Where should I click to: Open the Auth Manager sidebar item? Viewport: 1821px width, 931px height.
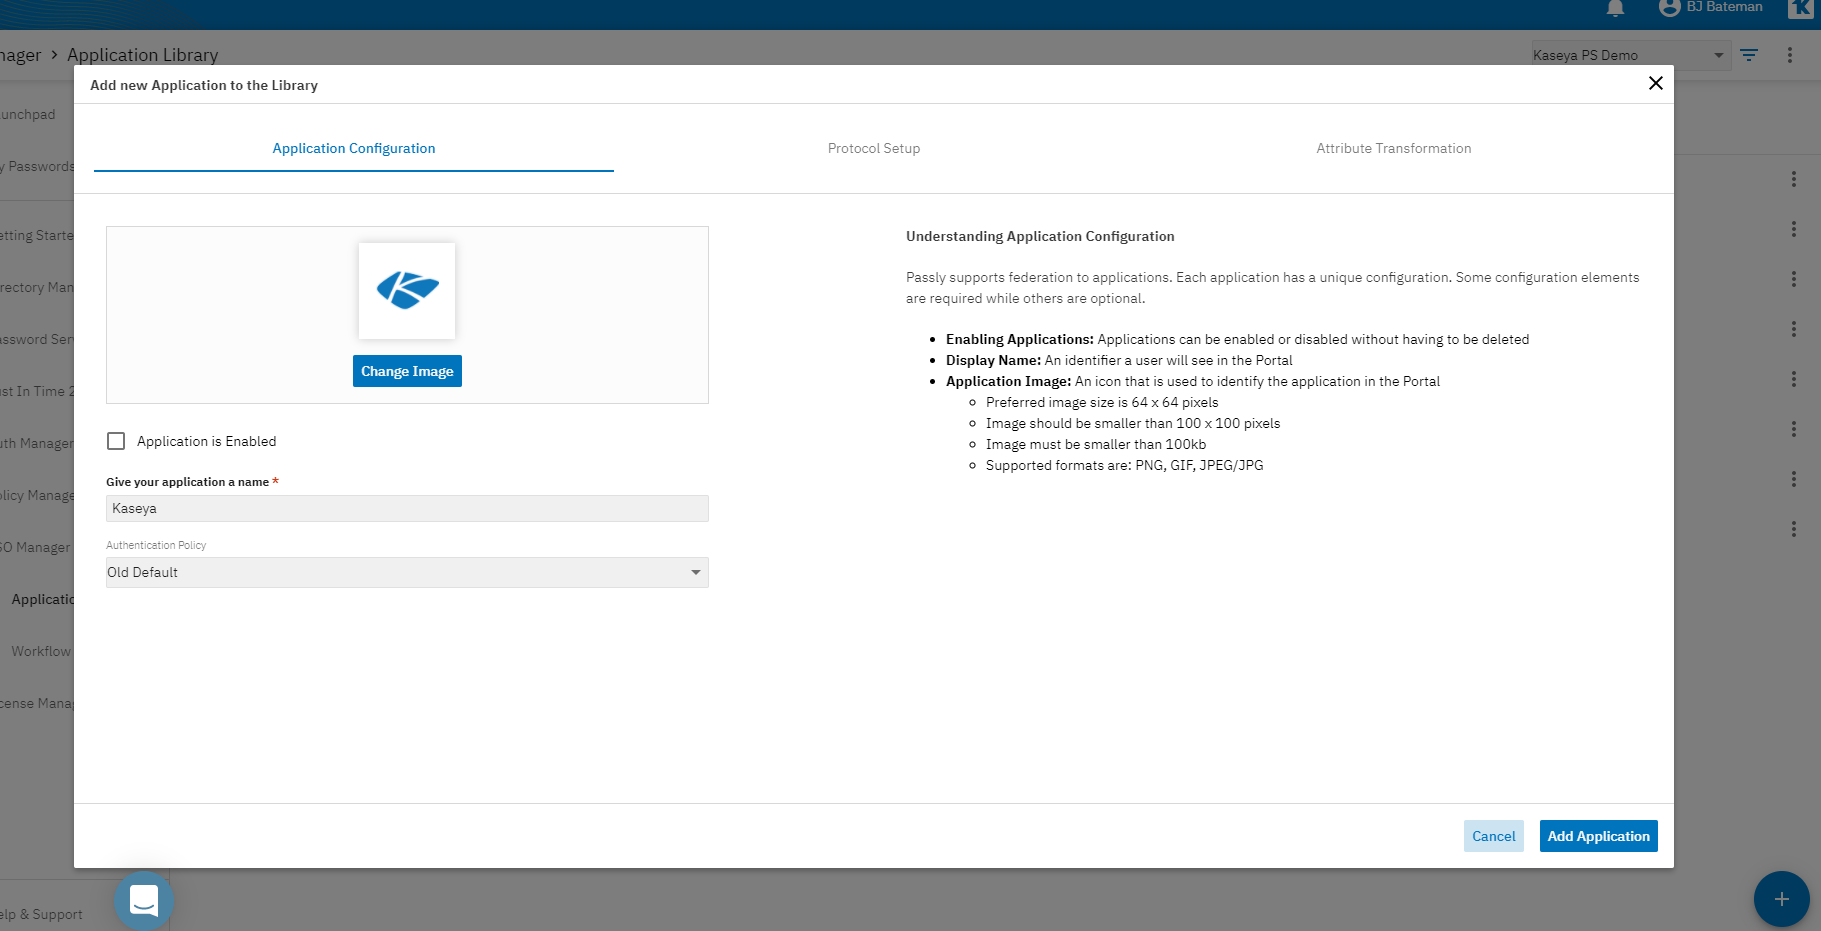pyautogui.click(x=37, y=443)
